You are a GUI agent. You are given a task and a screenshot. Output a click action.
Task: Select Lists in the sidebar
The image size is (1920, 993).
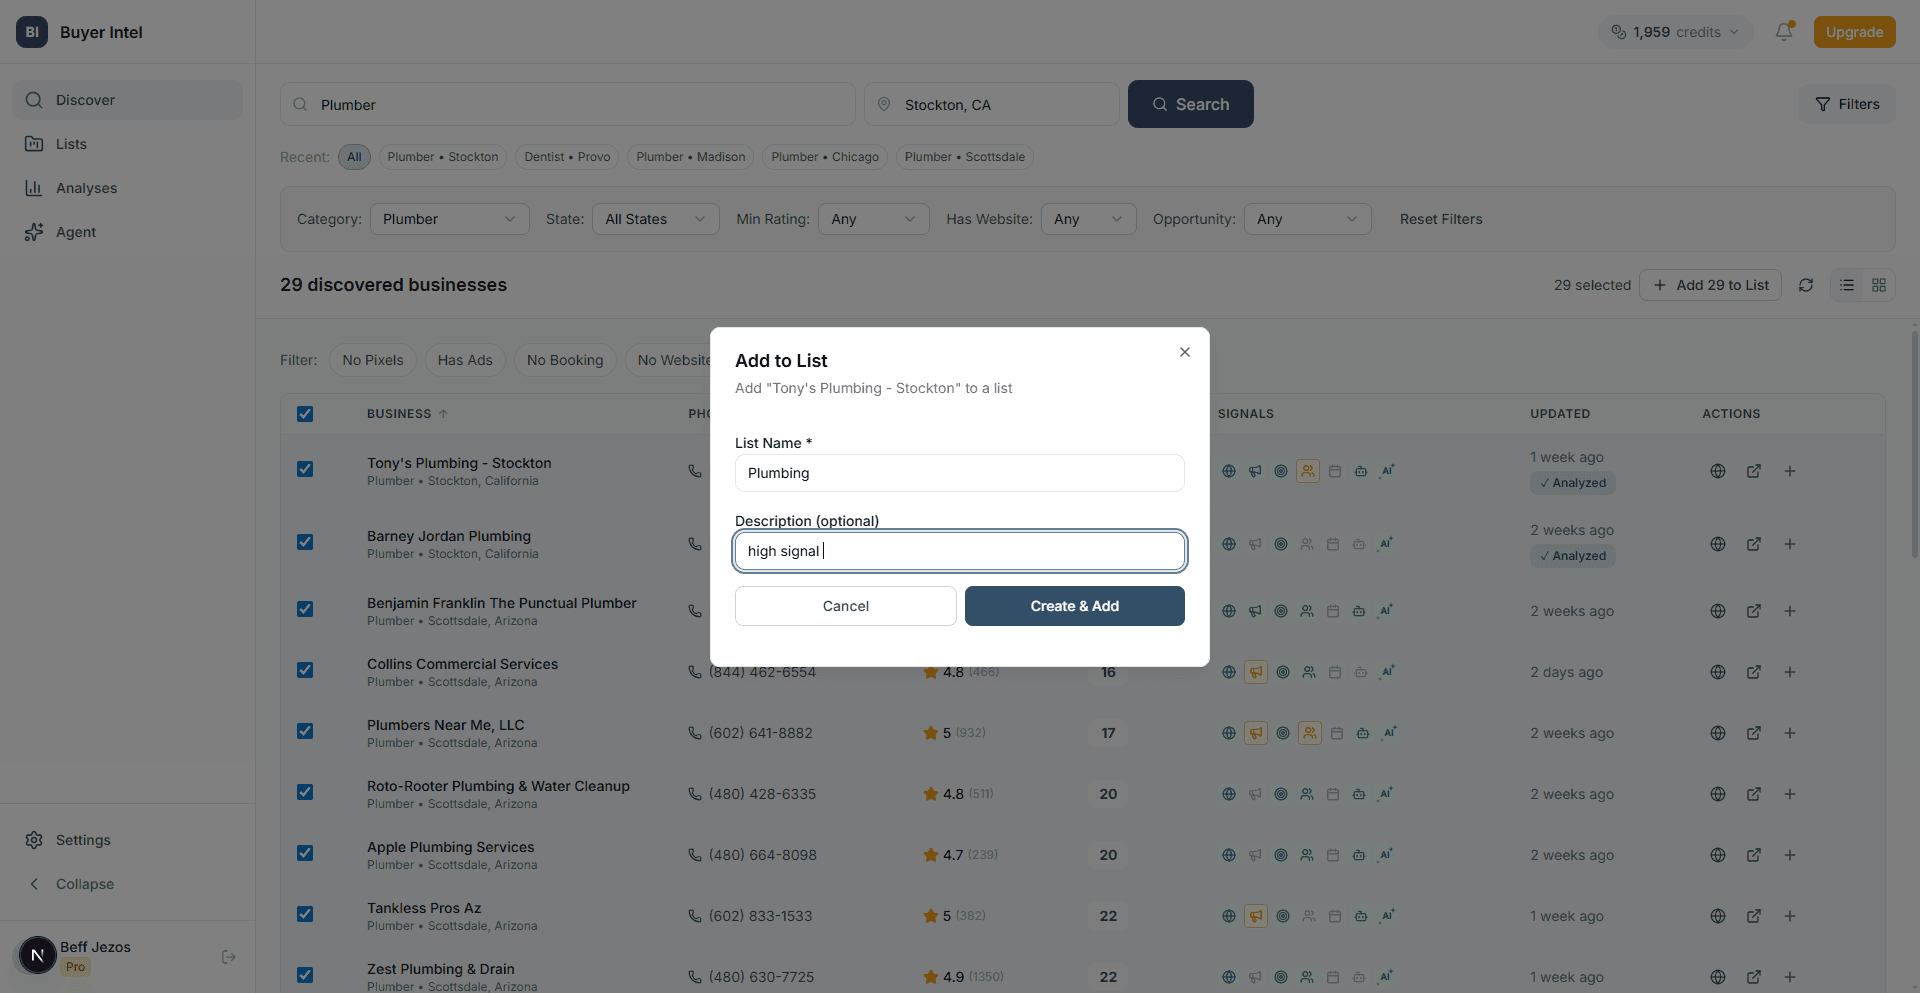(70, 143)
